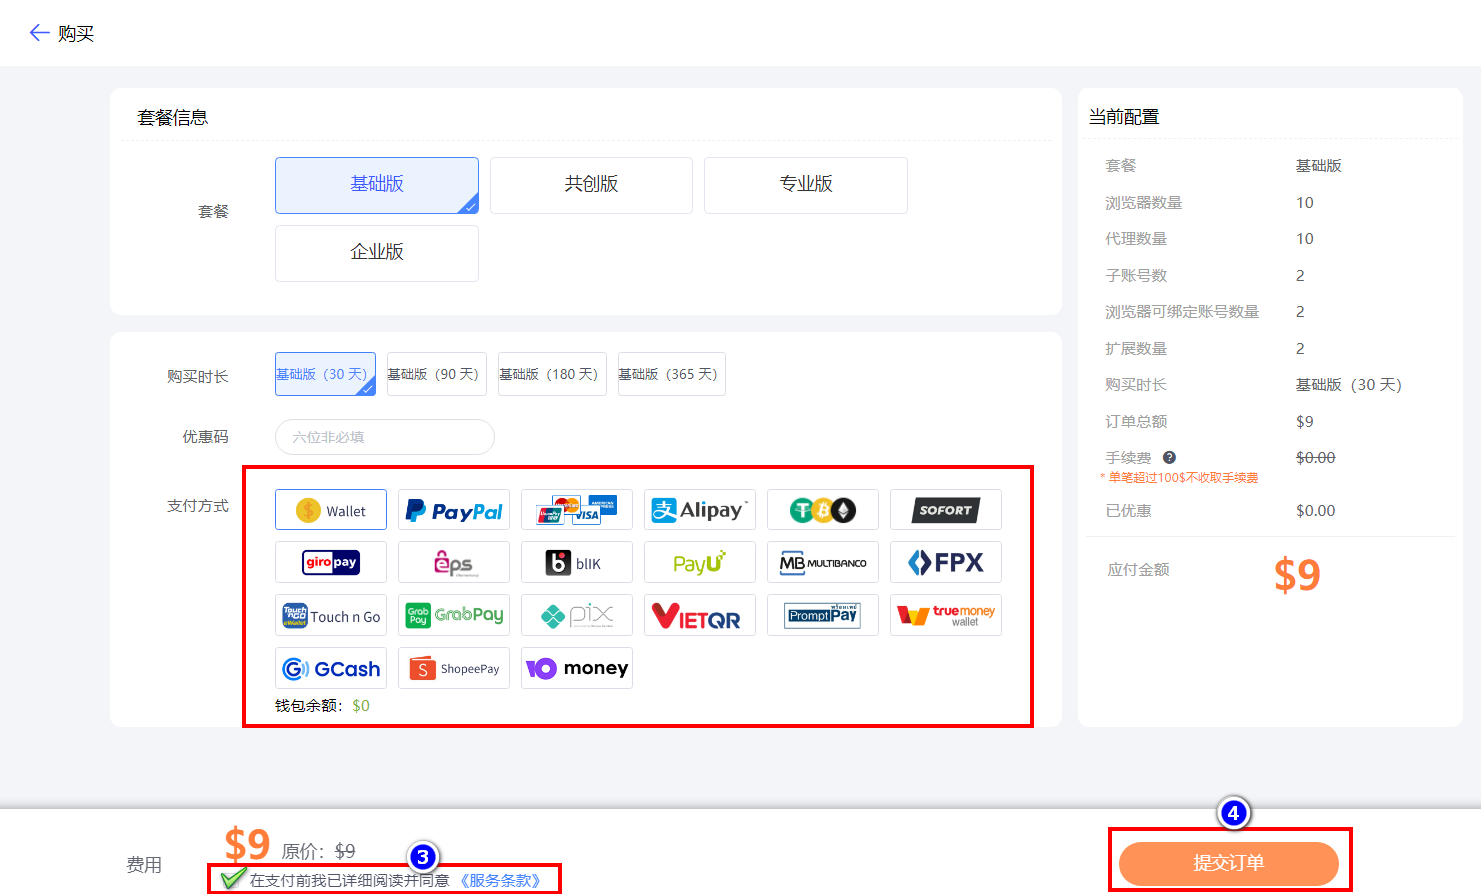Choose GrabPay payment method

454,615
